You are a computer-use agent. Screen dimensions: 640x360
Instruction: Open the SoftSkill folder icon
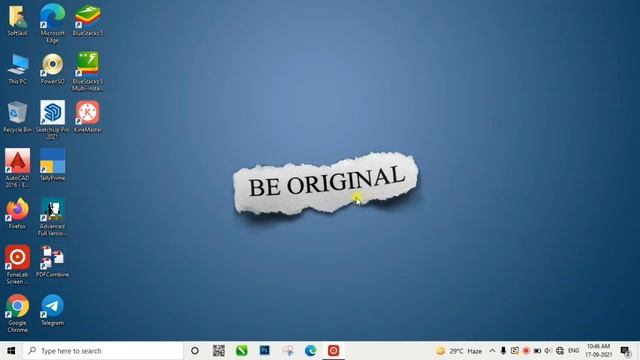(x=17, y=20)
